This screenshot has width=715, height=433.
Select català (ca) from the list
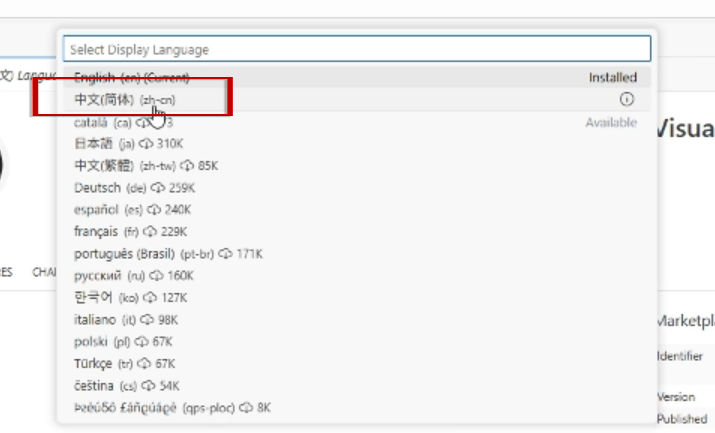(102, 122)
